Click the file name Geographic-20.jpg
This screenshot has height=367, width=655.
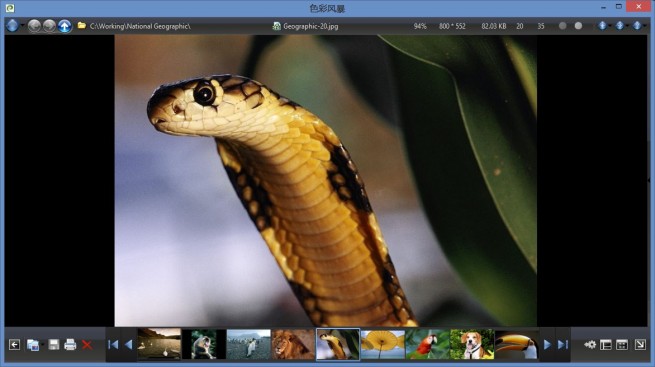click(x=311, y=26)
